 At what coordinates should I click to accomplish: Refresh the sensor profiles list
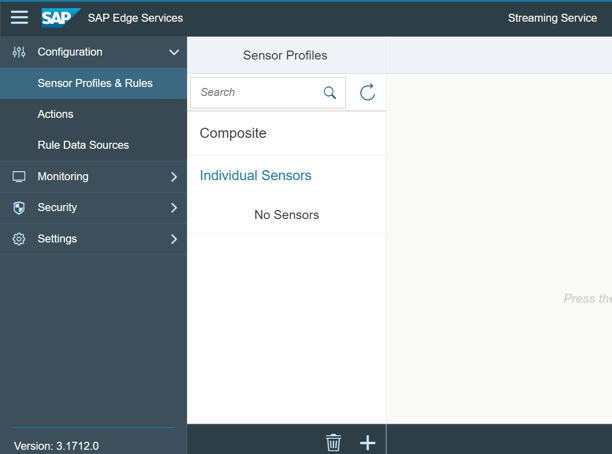click(x=367, y=93)
